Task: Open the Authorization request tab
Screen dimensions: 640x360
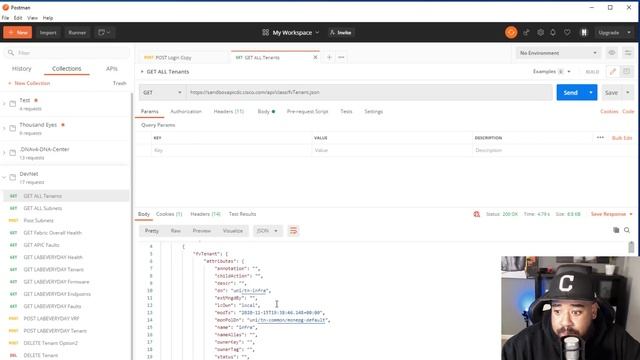Action: tap(186, 111)
